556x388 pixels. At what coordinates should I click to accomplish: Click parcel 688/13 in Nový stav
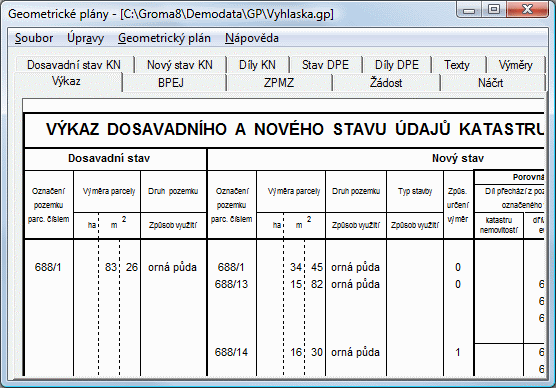(x=231, y=284)
